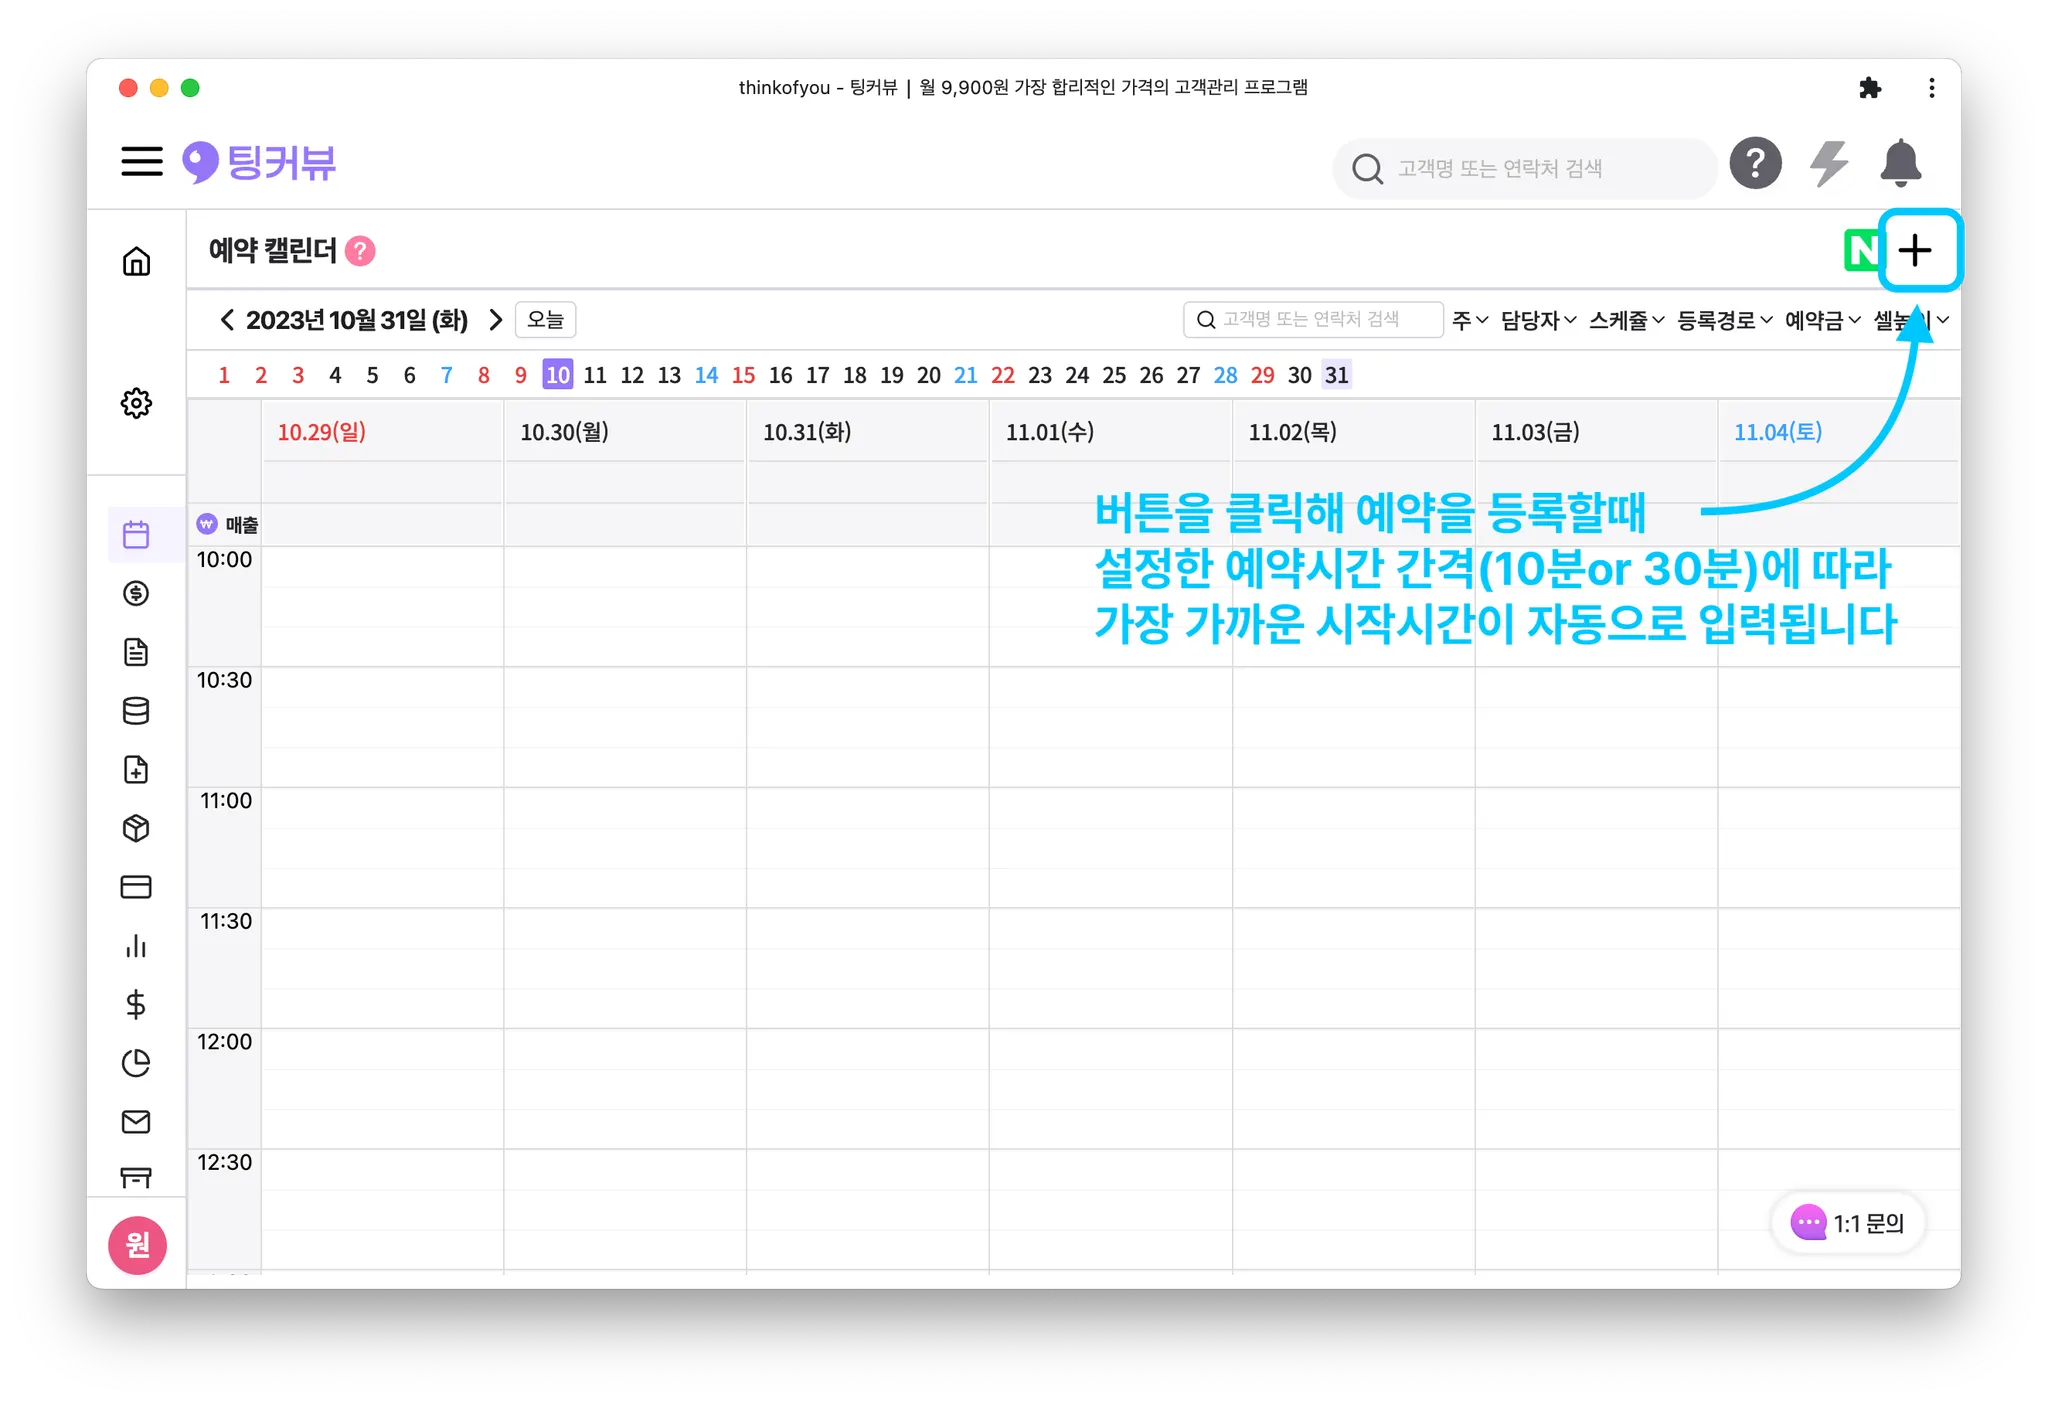Click the 오늘 button
This screenshot has height=1403, width=2048.
[546, 320]
